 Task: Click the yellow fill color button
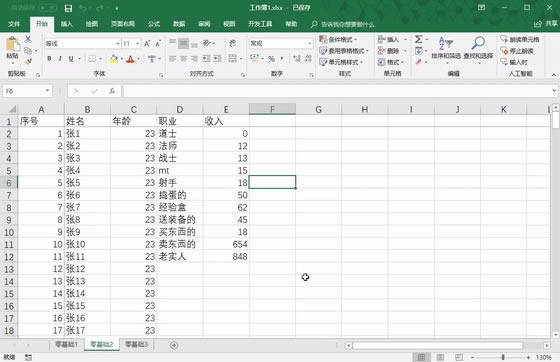pos(114,59)
